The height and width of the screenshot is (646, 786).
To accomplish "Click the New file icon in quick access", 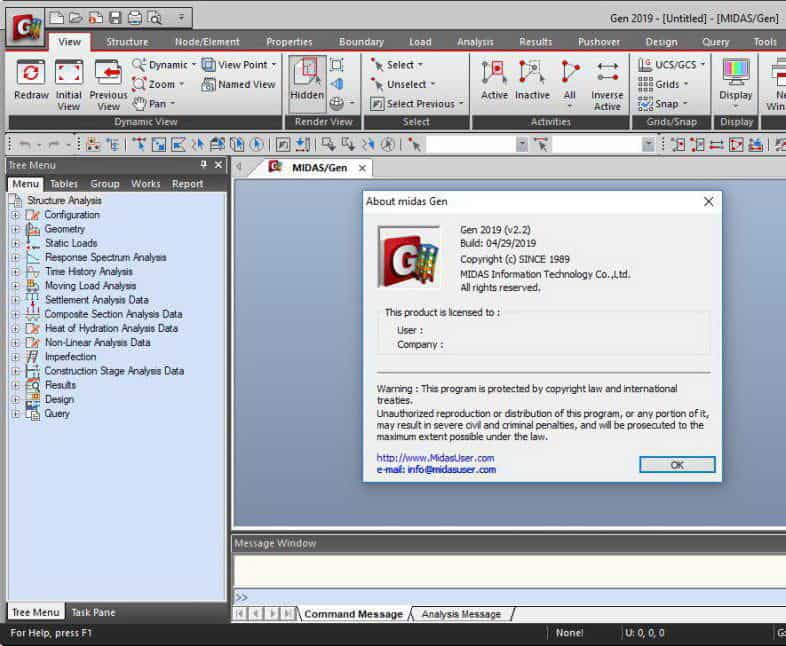I will 56,18.
